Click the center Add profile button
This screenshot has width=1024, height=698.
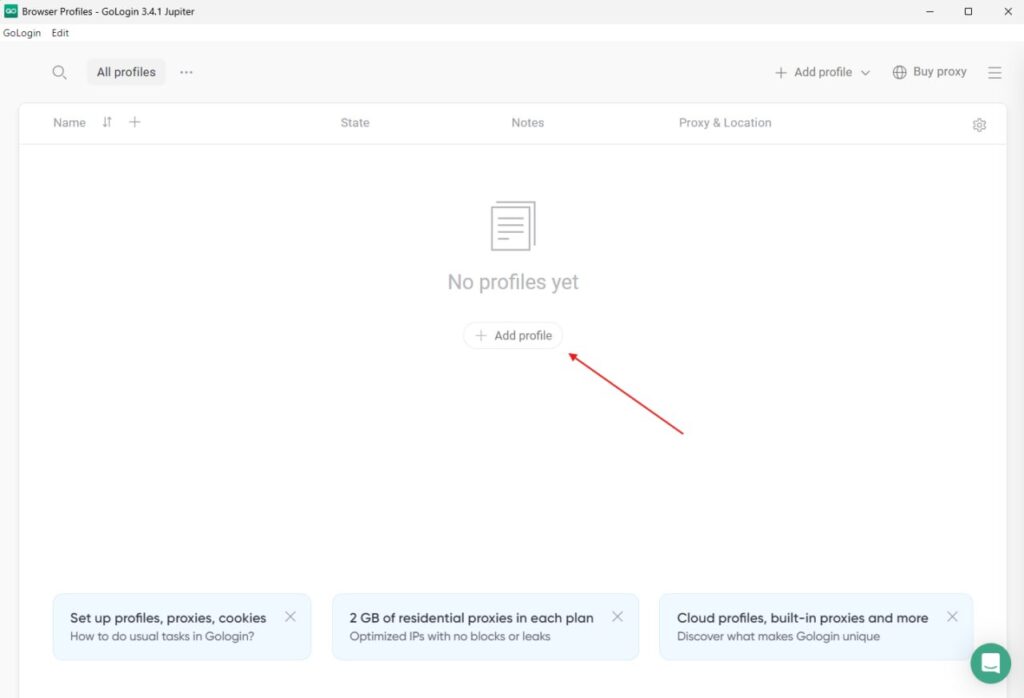[513, 336]
